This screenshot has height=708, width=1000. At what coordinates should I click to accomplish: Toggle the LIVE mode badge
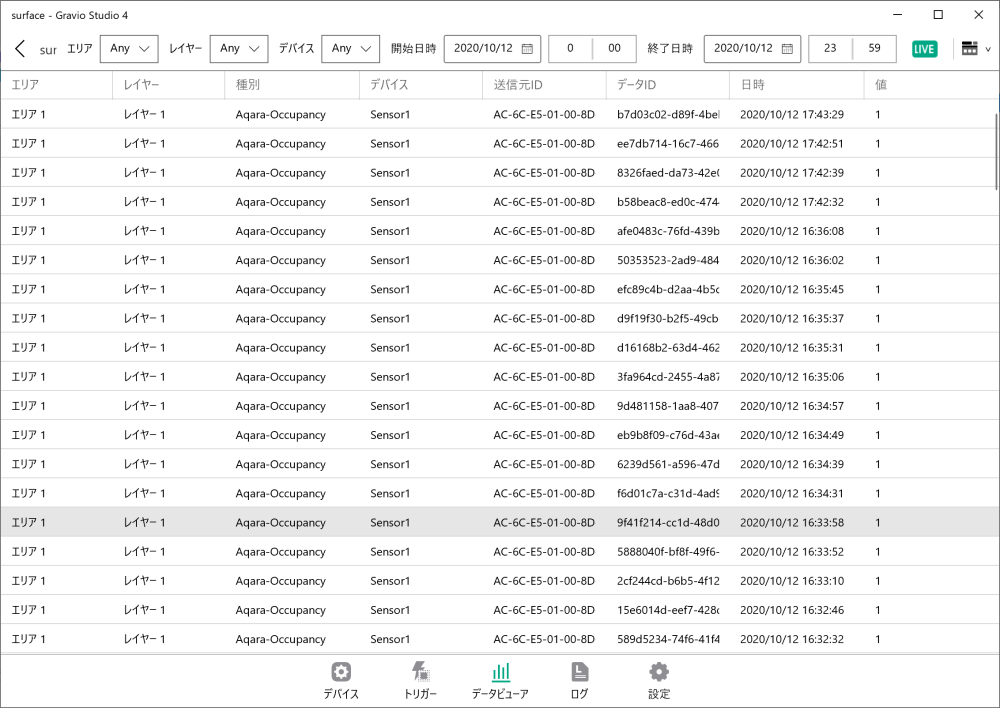924,48
